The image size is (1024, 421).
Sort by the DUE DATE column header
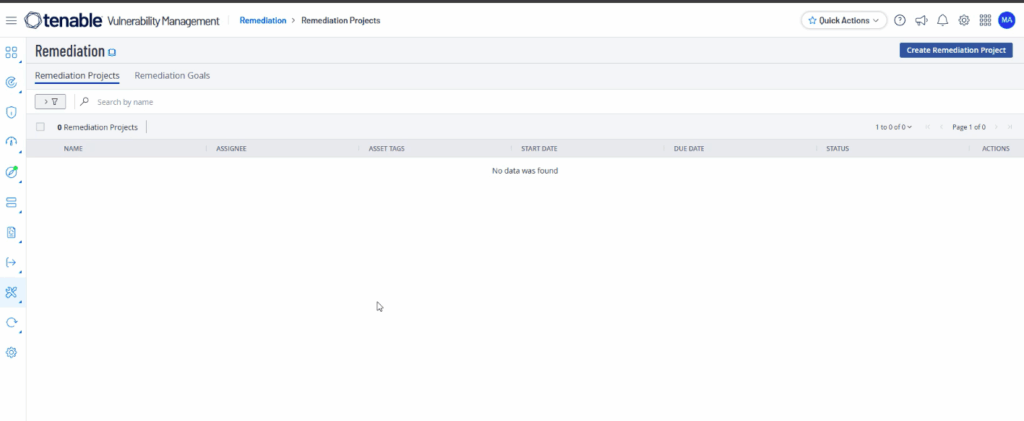(x=689, y=149)
